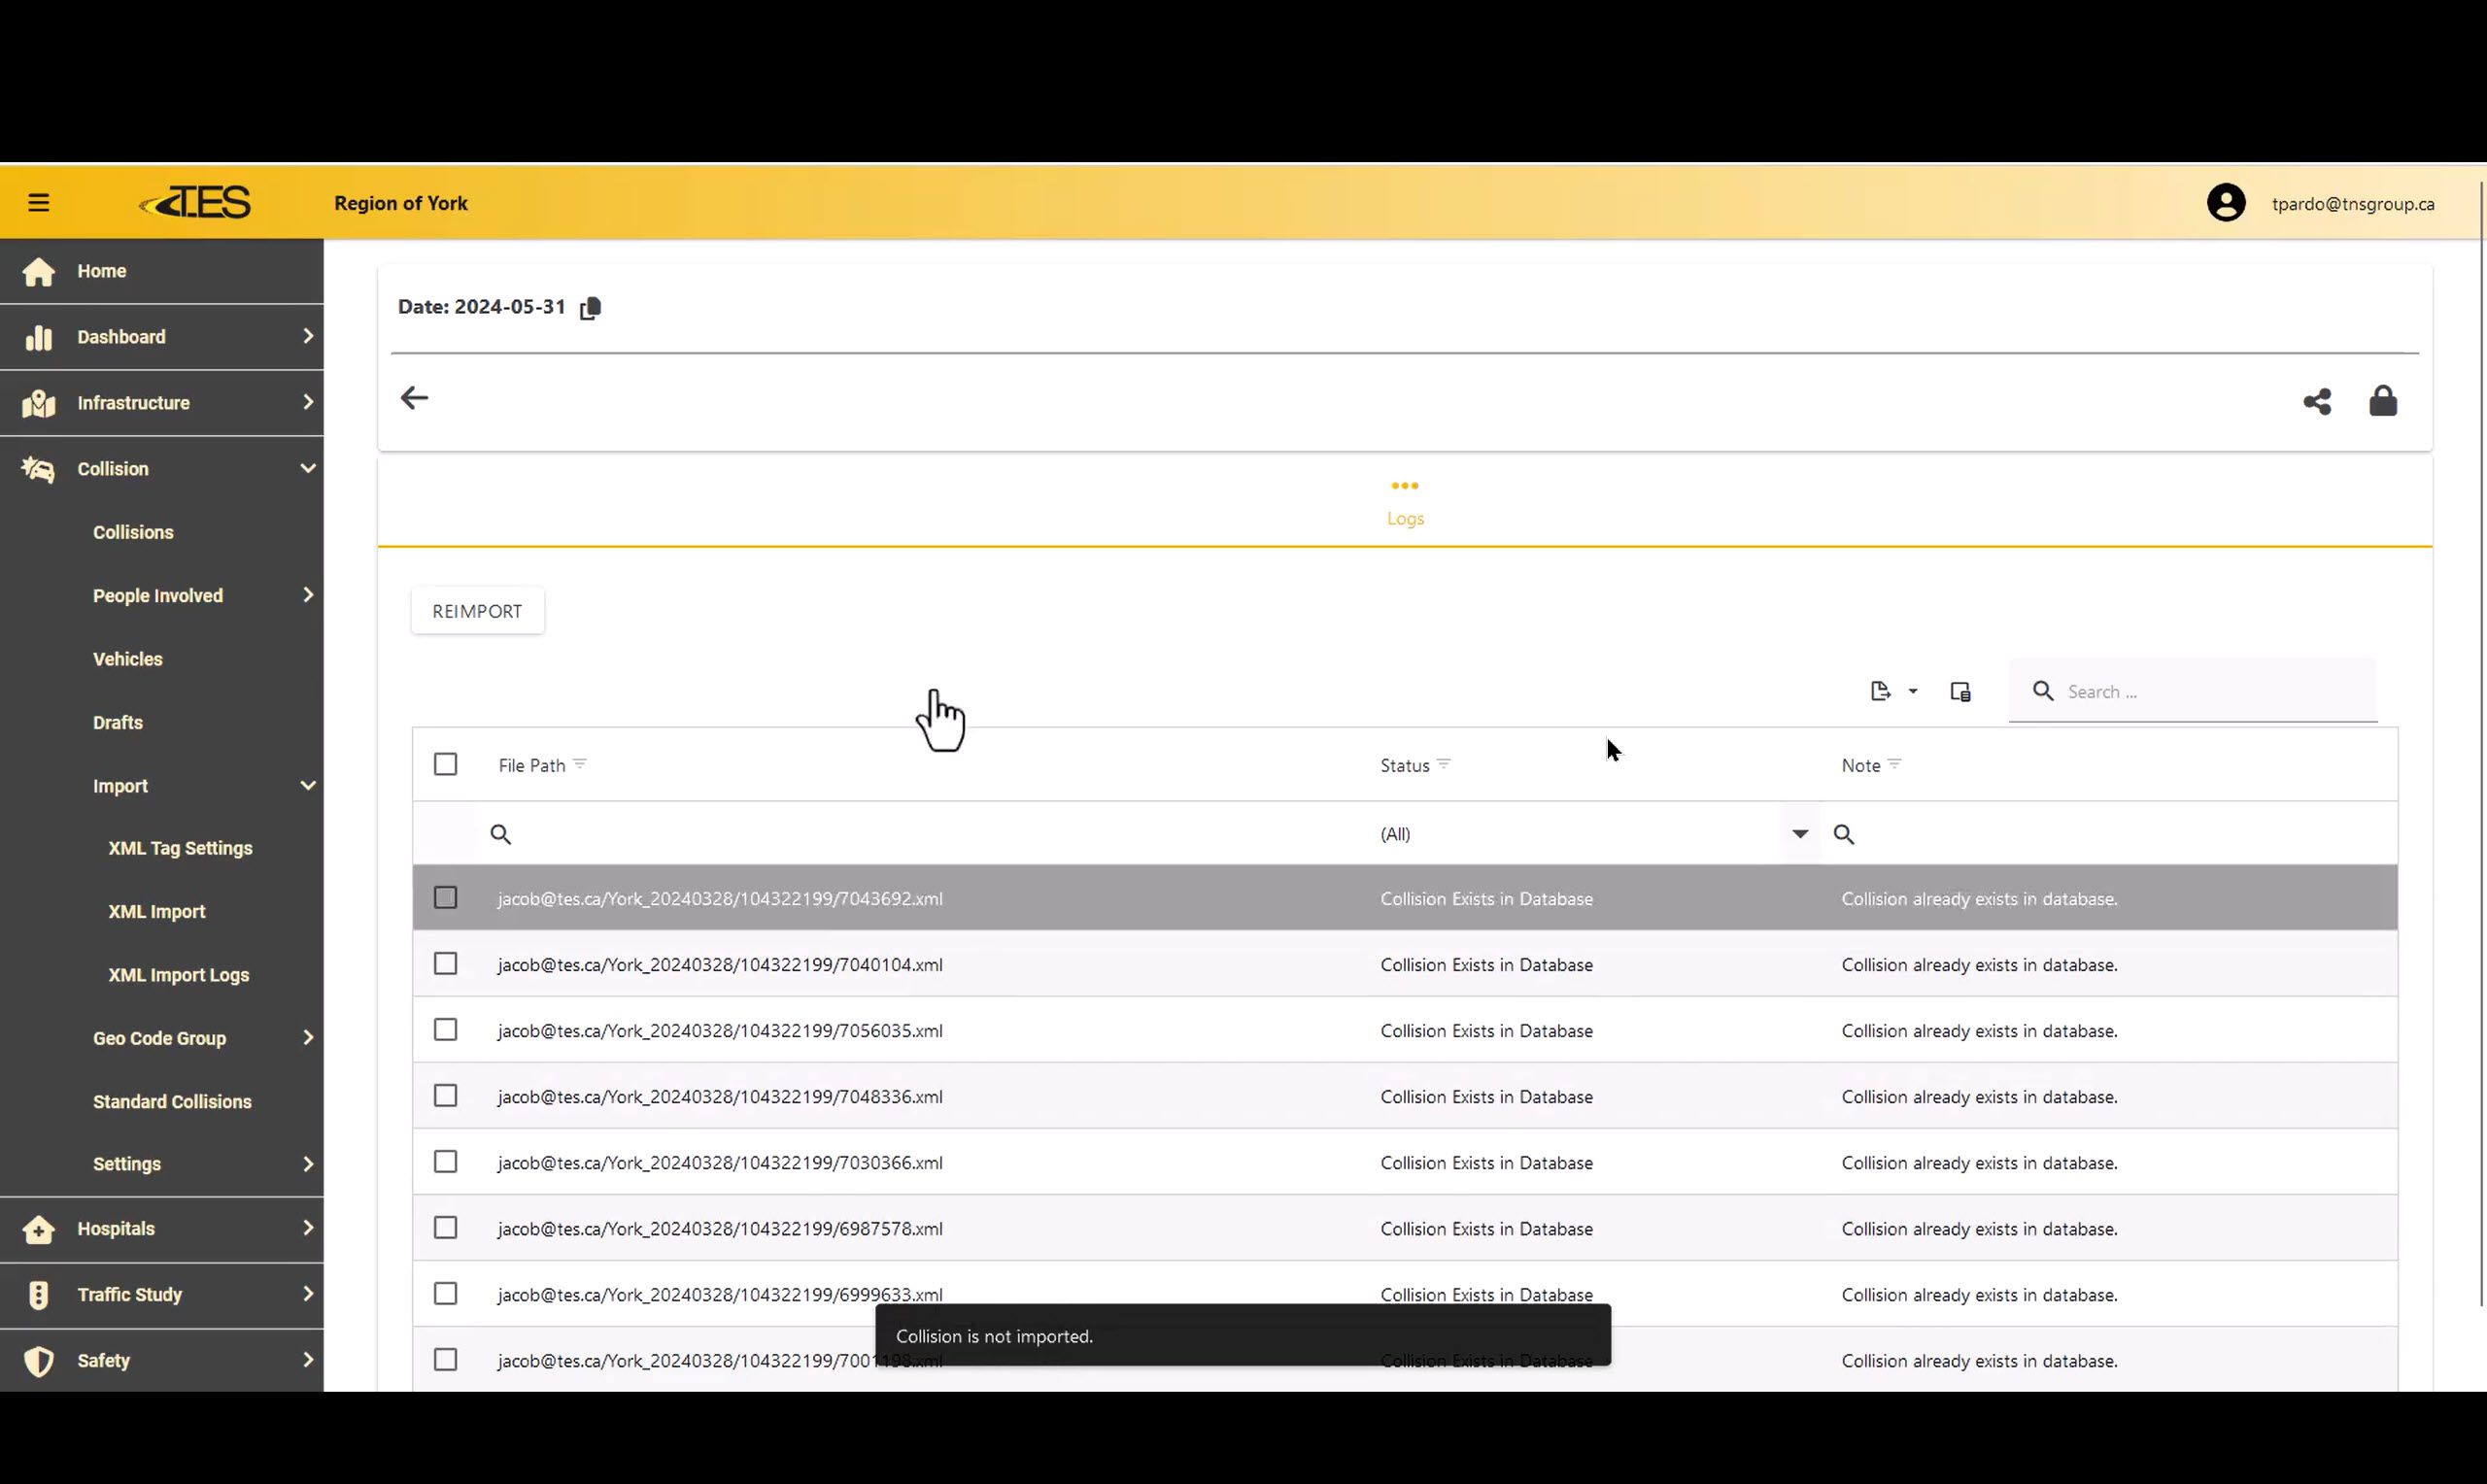Copy date using clipboard icon

(590, 308)
